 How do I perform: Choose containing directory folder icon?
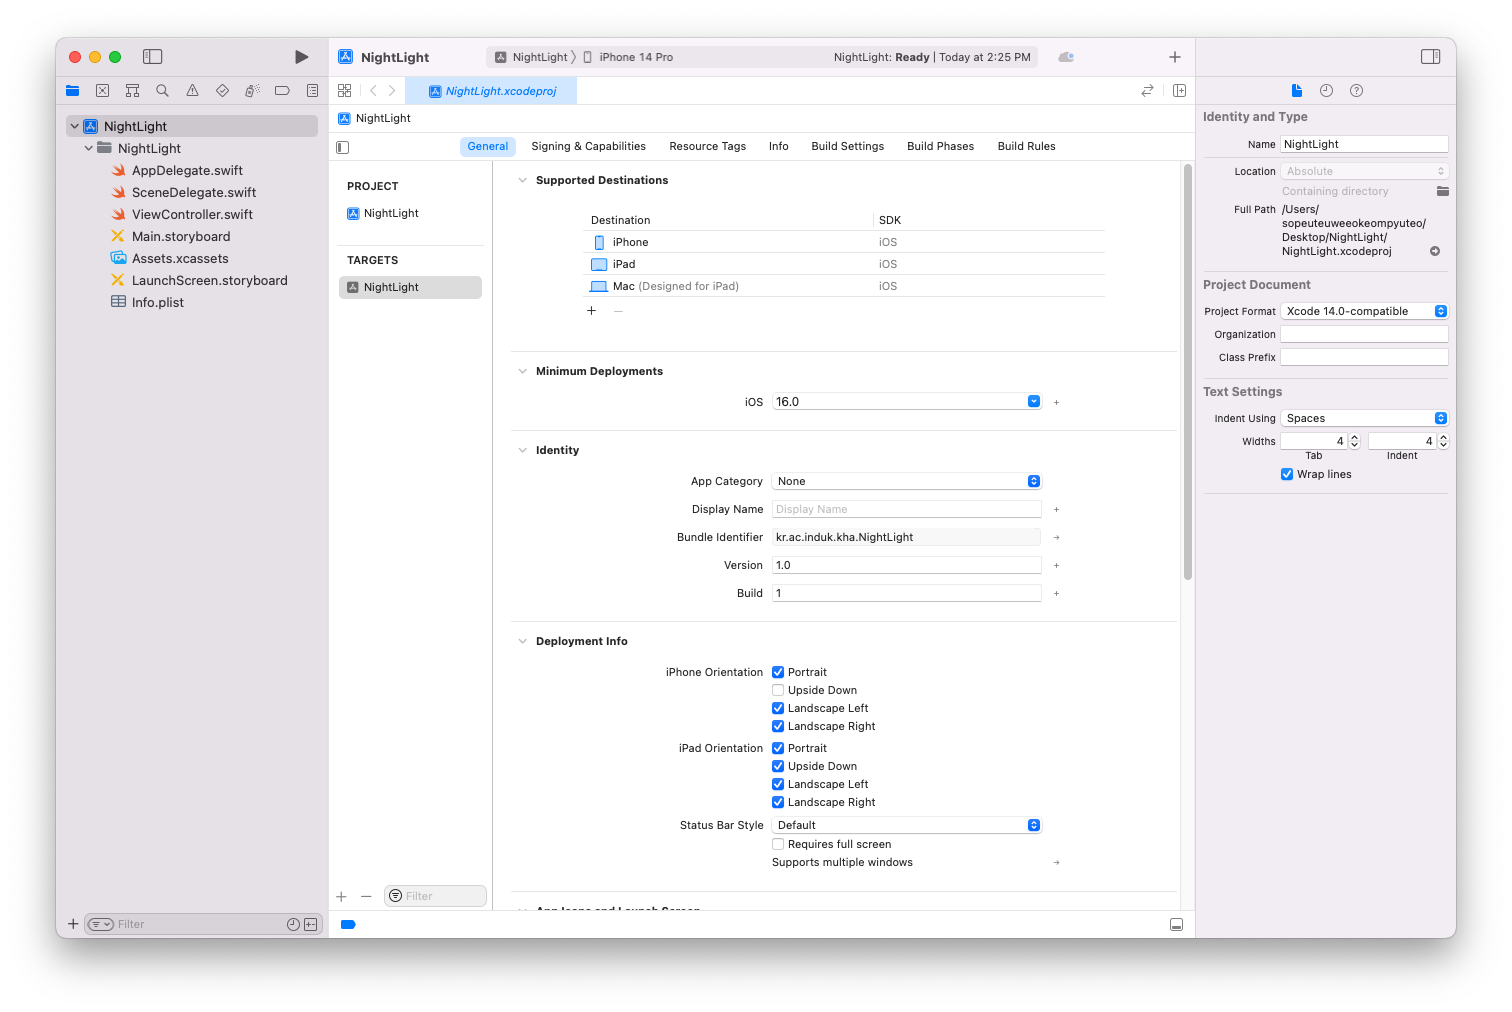(1442, 191)
